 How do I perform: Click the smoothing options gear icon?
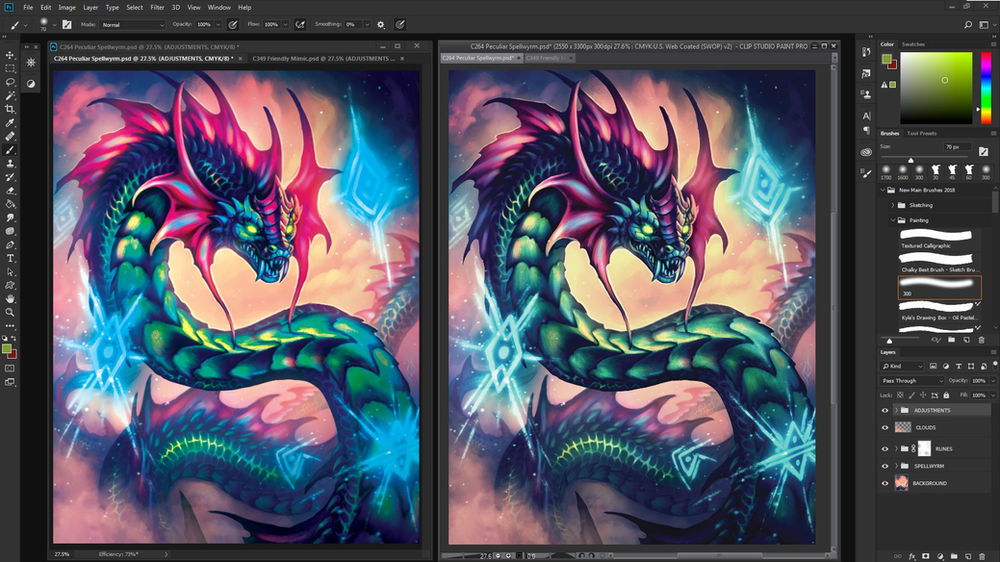[381, 24]
